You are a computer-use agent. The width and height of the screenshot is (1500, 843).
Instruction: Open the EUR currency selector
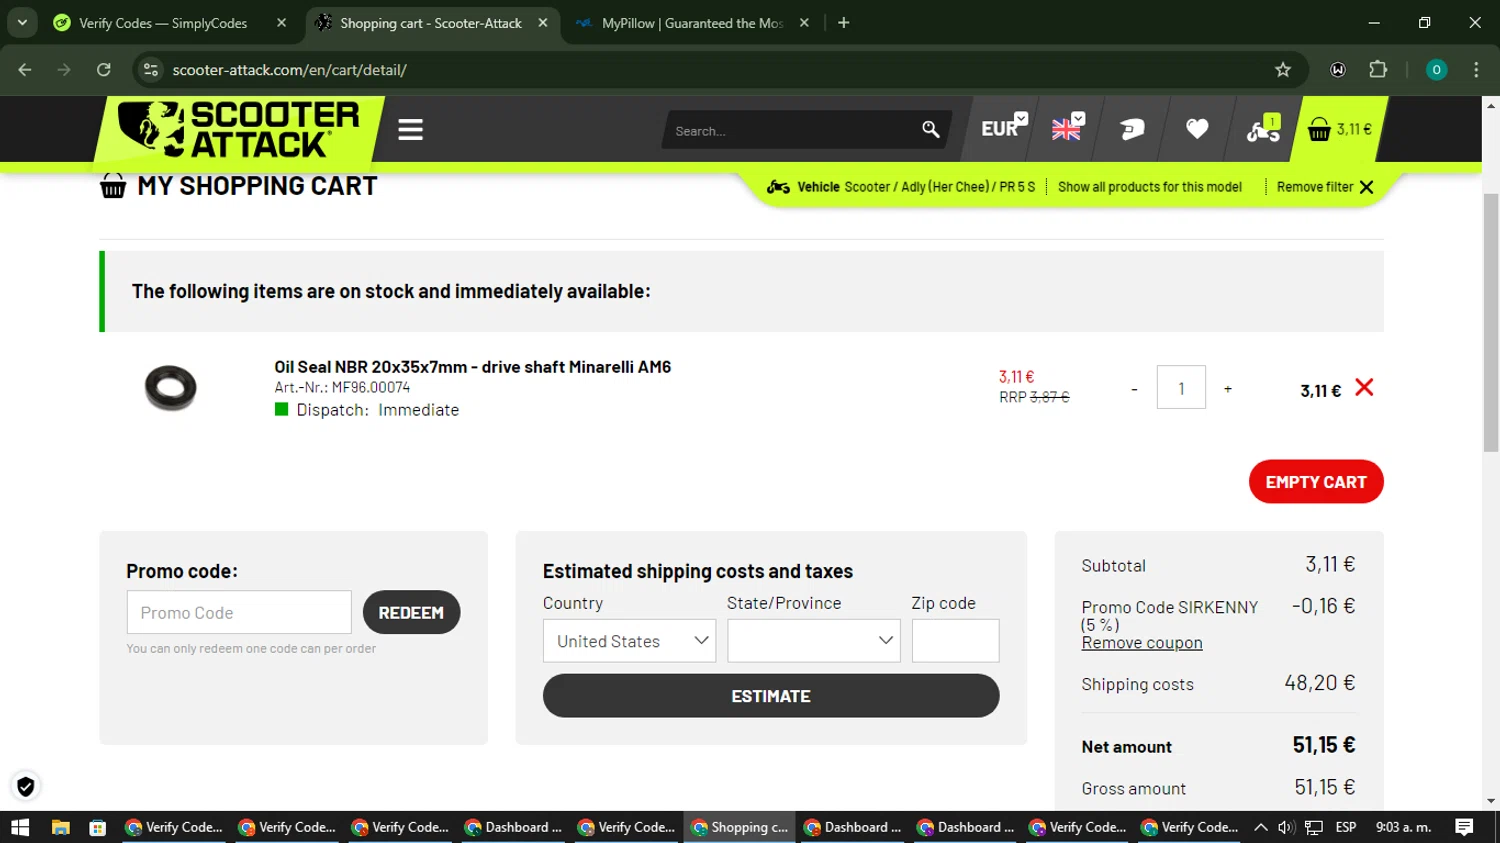point(1003,128)
